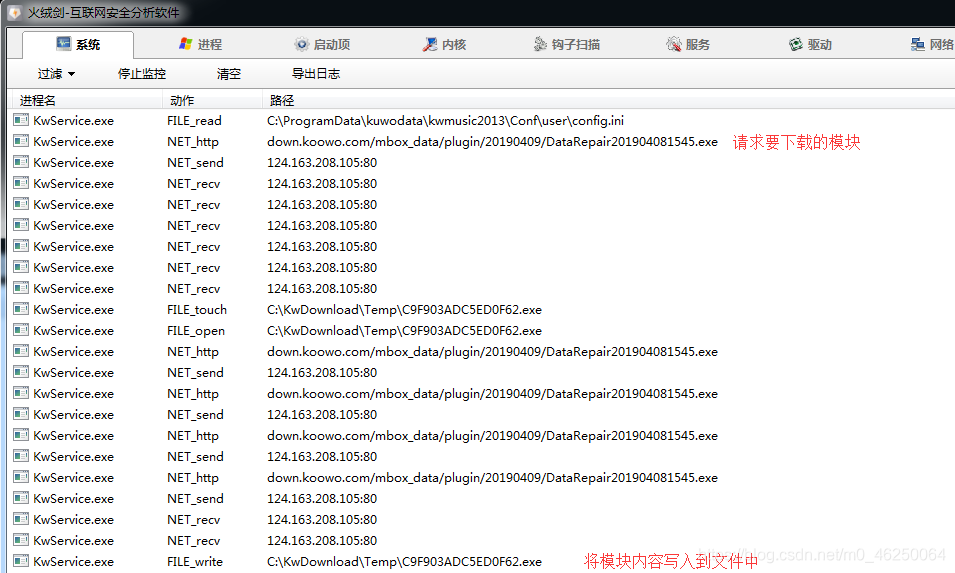Viewport: 955px width, 573px height.
Task: Click the process icon on FILE_touch row
Action: click(21, 309)
